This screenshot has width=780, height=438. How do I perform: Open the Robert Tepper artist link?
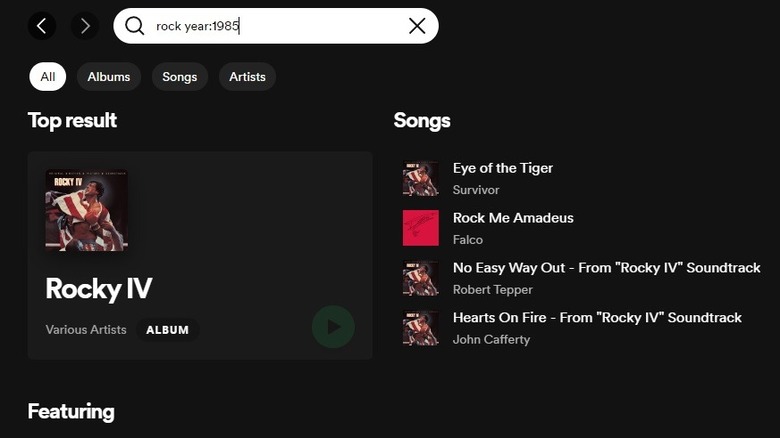[492, 290]
